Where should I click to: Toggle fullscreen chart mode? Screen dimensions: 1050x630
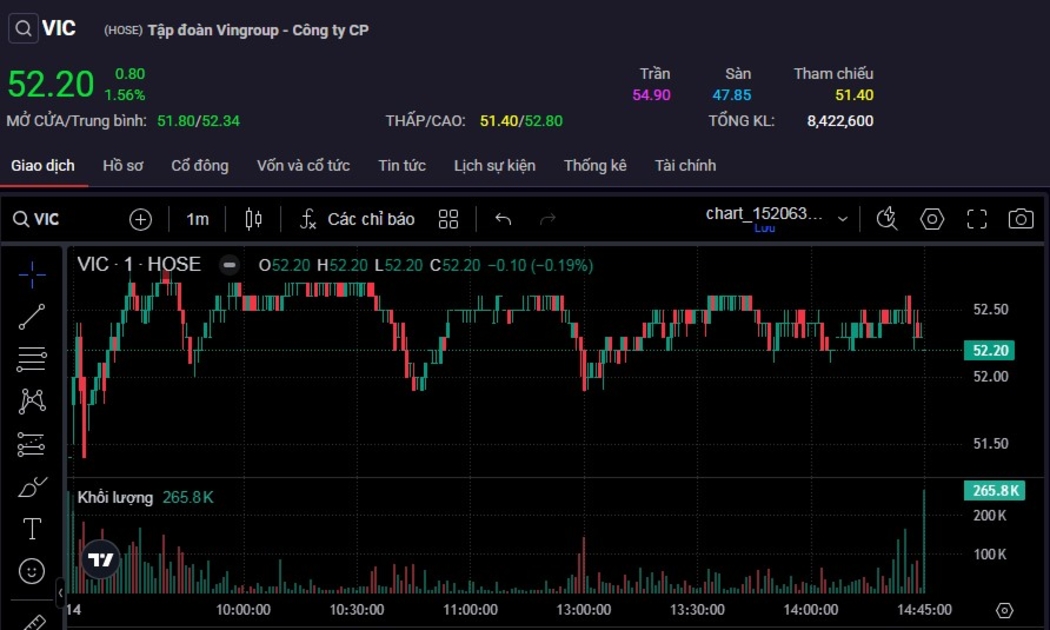(x=976, y=219)
